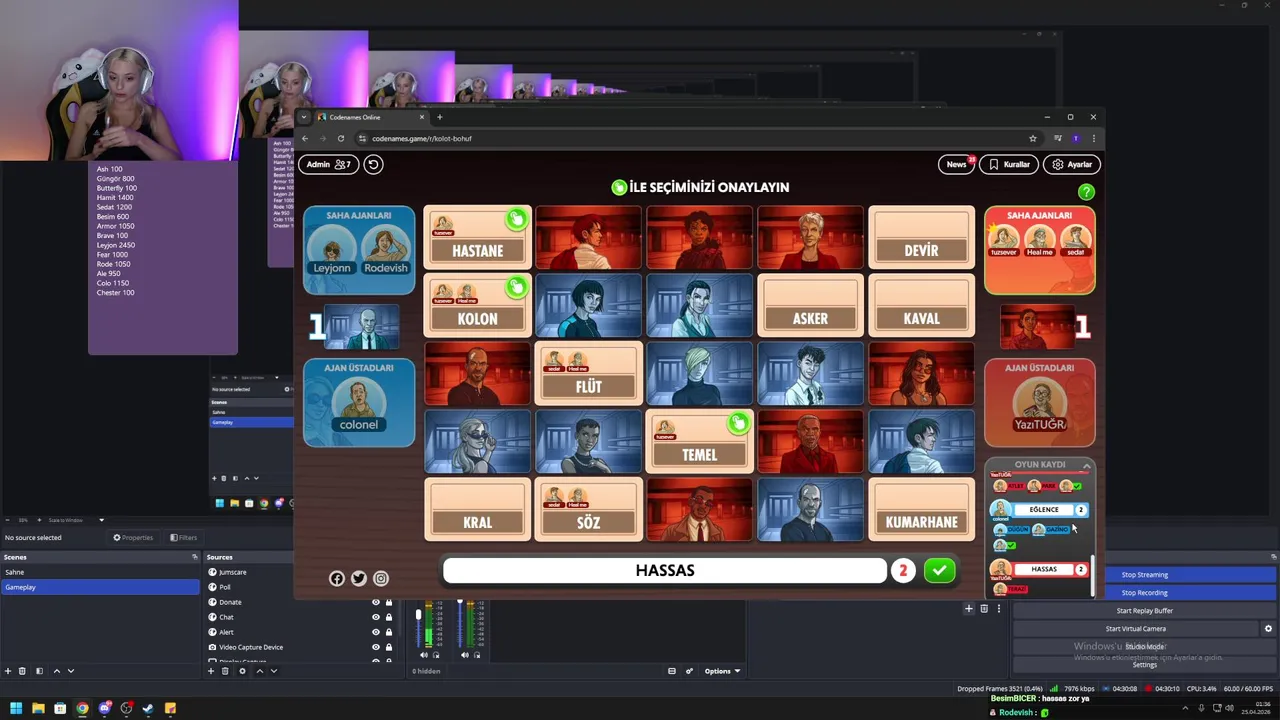Open the Instagram link in Codenames footer
This screenshot has width=1280, height=720.
(x=381, y=578)
